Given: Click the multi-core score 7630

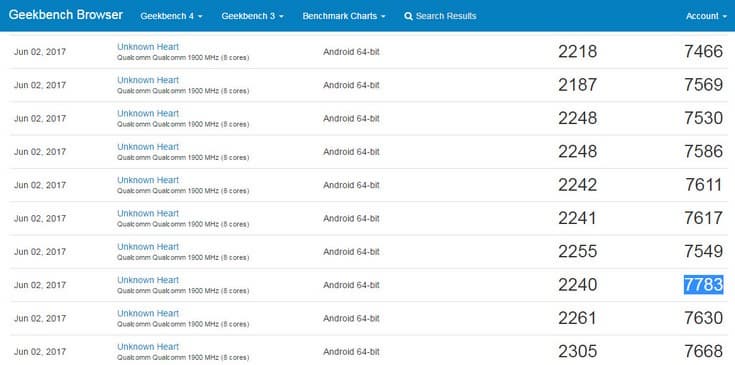Looking at the screenshot, I should (703, 318).
